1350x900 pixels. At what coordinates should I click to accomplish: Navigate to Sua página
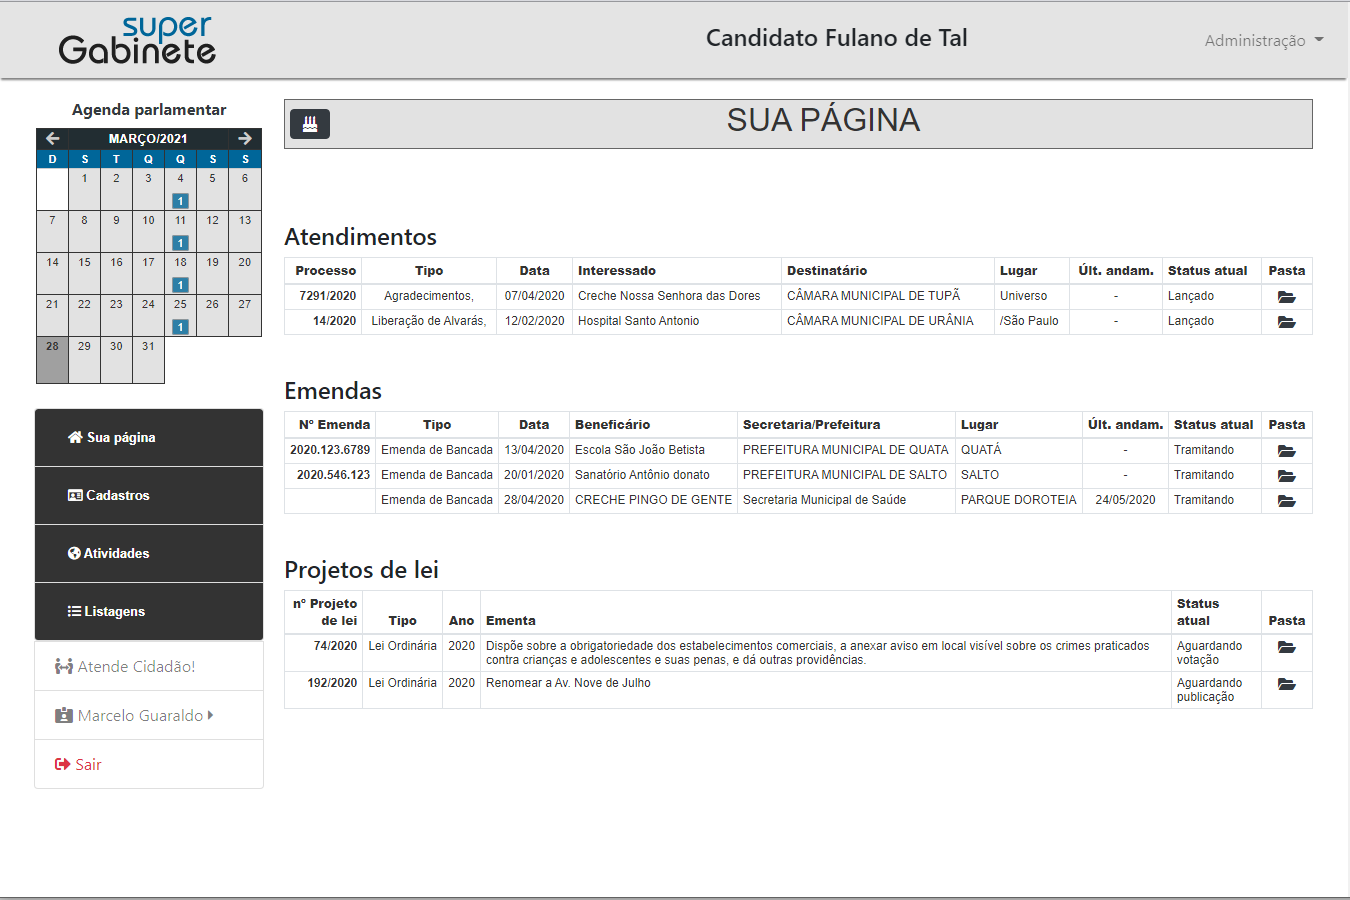coord(149,438)
